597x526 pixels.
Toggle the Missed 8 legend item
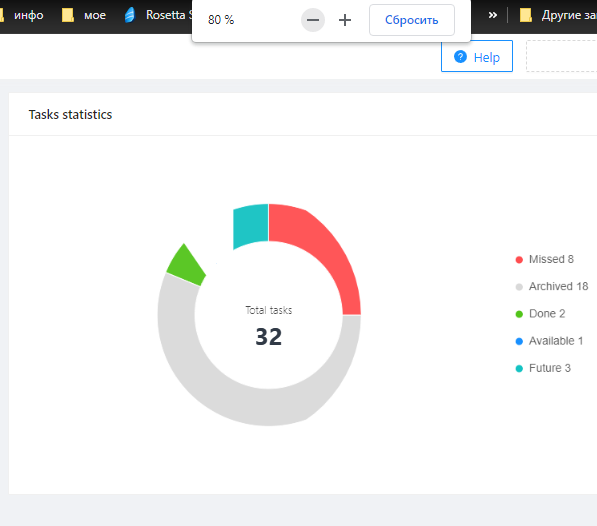coord(544,259)
